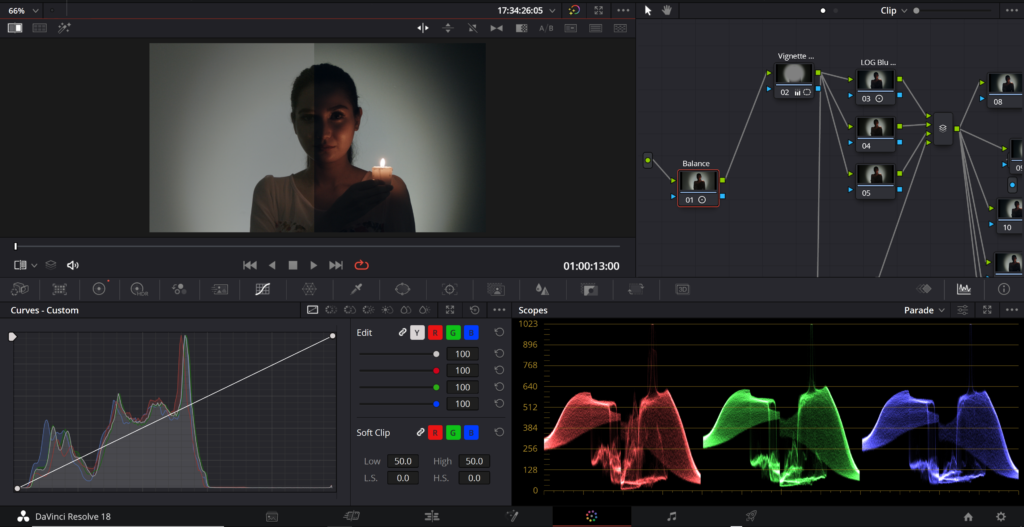Switch to the Fairlight audio page
Viewport: 1024px width, 527px height.
(x=672, y=516)
